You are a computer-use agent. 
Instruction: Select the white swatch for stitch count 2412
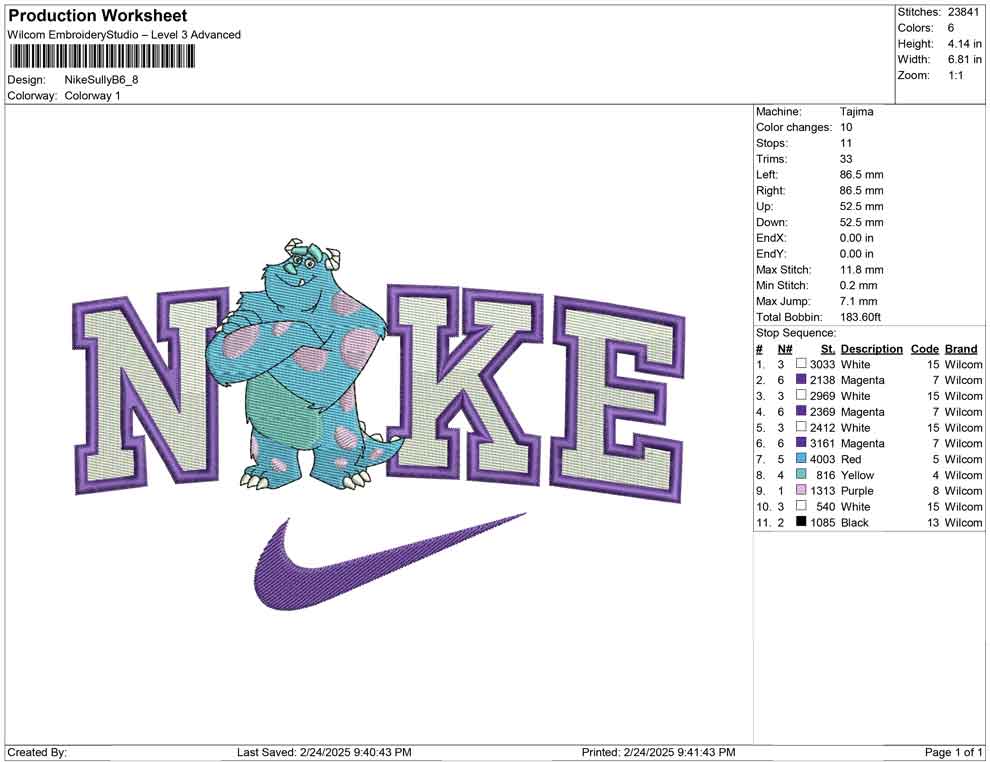pos(801,427)
